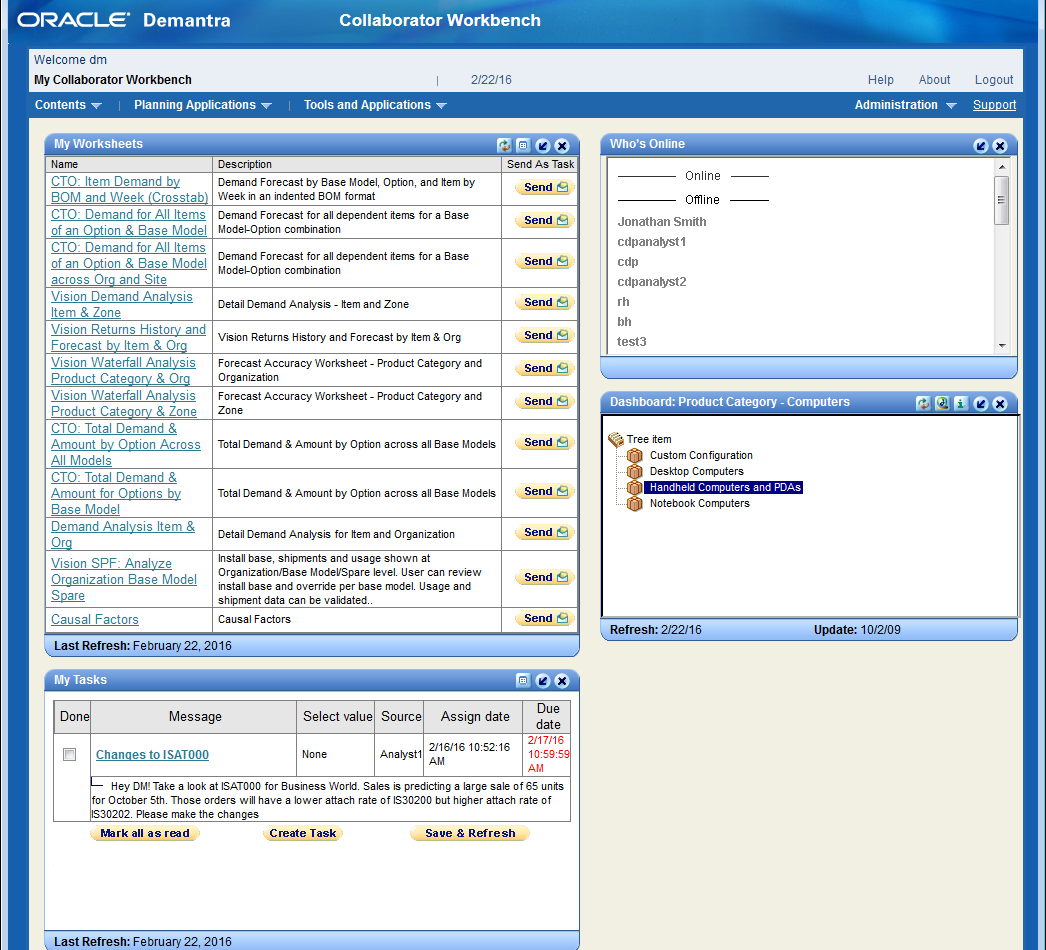Select the Notebook Computers tree item
Image resolution: width=1046 pixels, height=950 pixels.
pyautogui.click(x=700, y=504)
